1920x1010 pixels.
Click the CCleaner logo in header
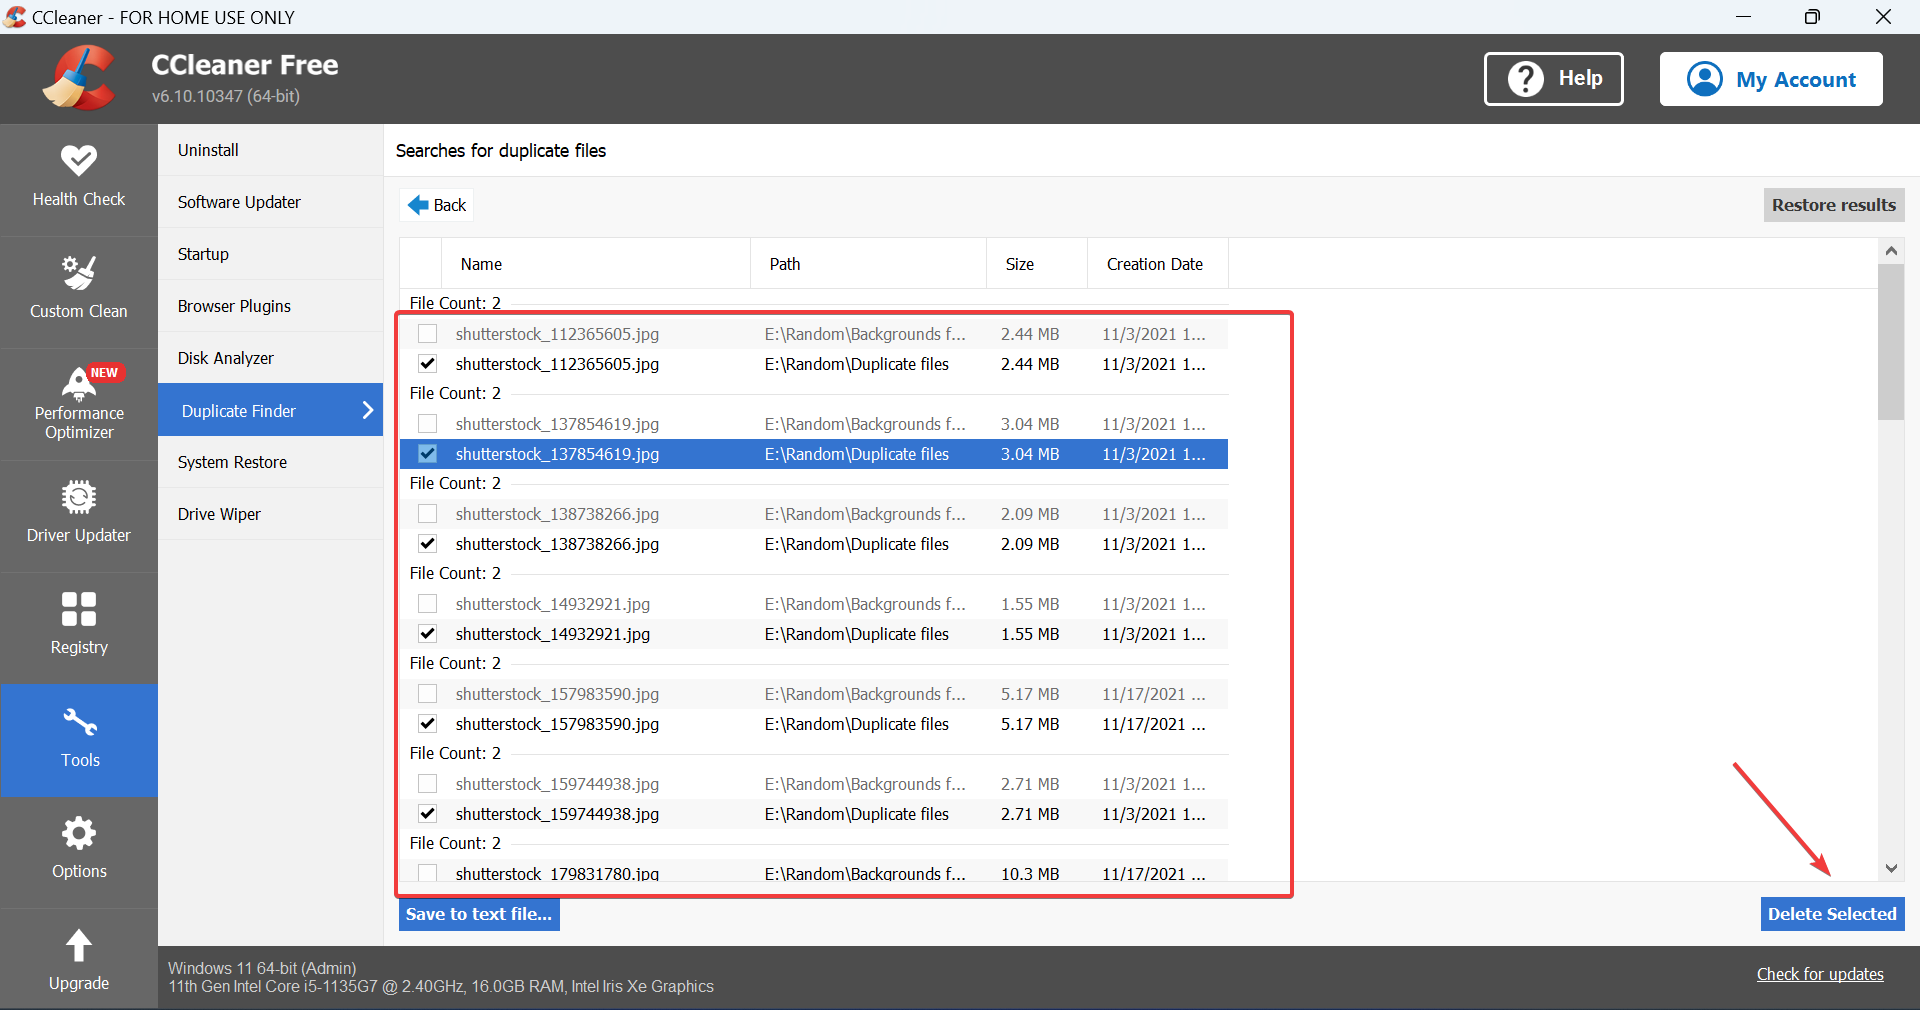tap(80, 78)
